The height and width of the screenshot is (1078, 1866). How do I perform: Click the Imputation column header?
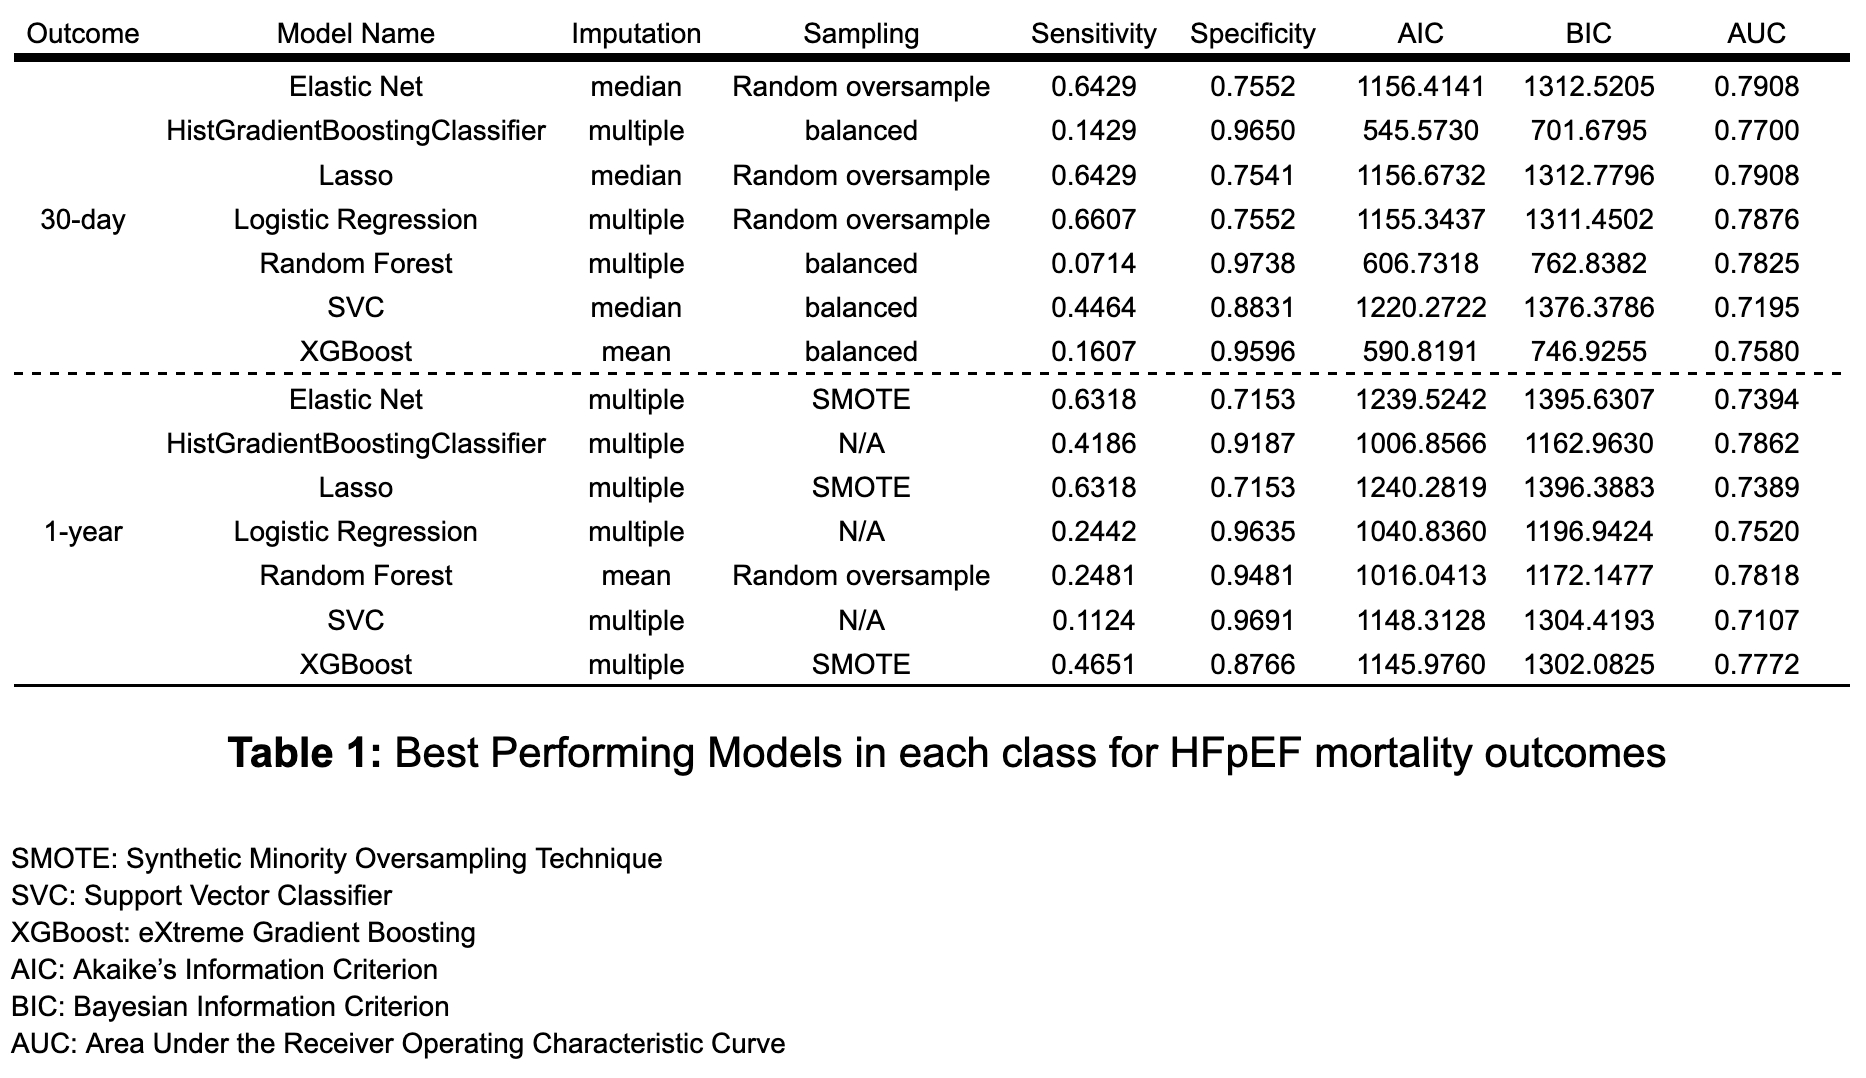pos(636,34)
